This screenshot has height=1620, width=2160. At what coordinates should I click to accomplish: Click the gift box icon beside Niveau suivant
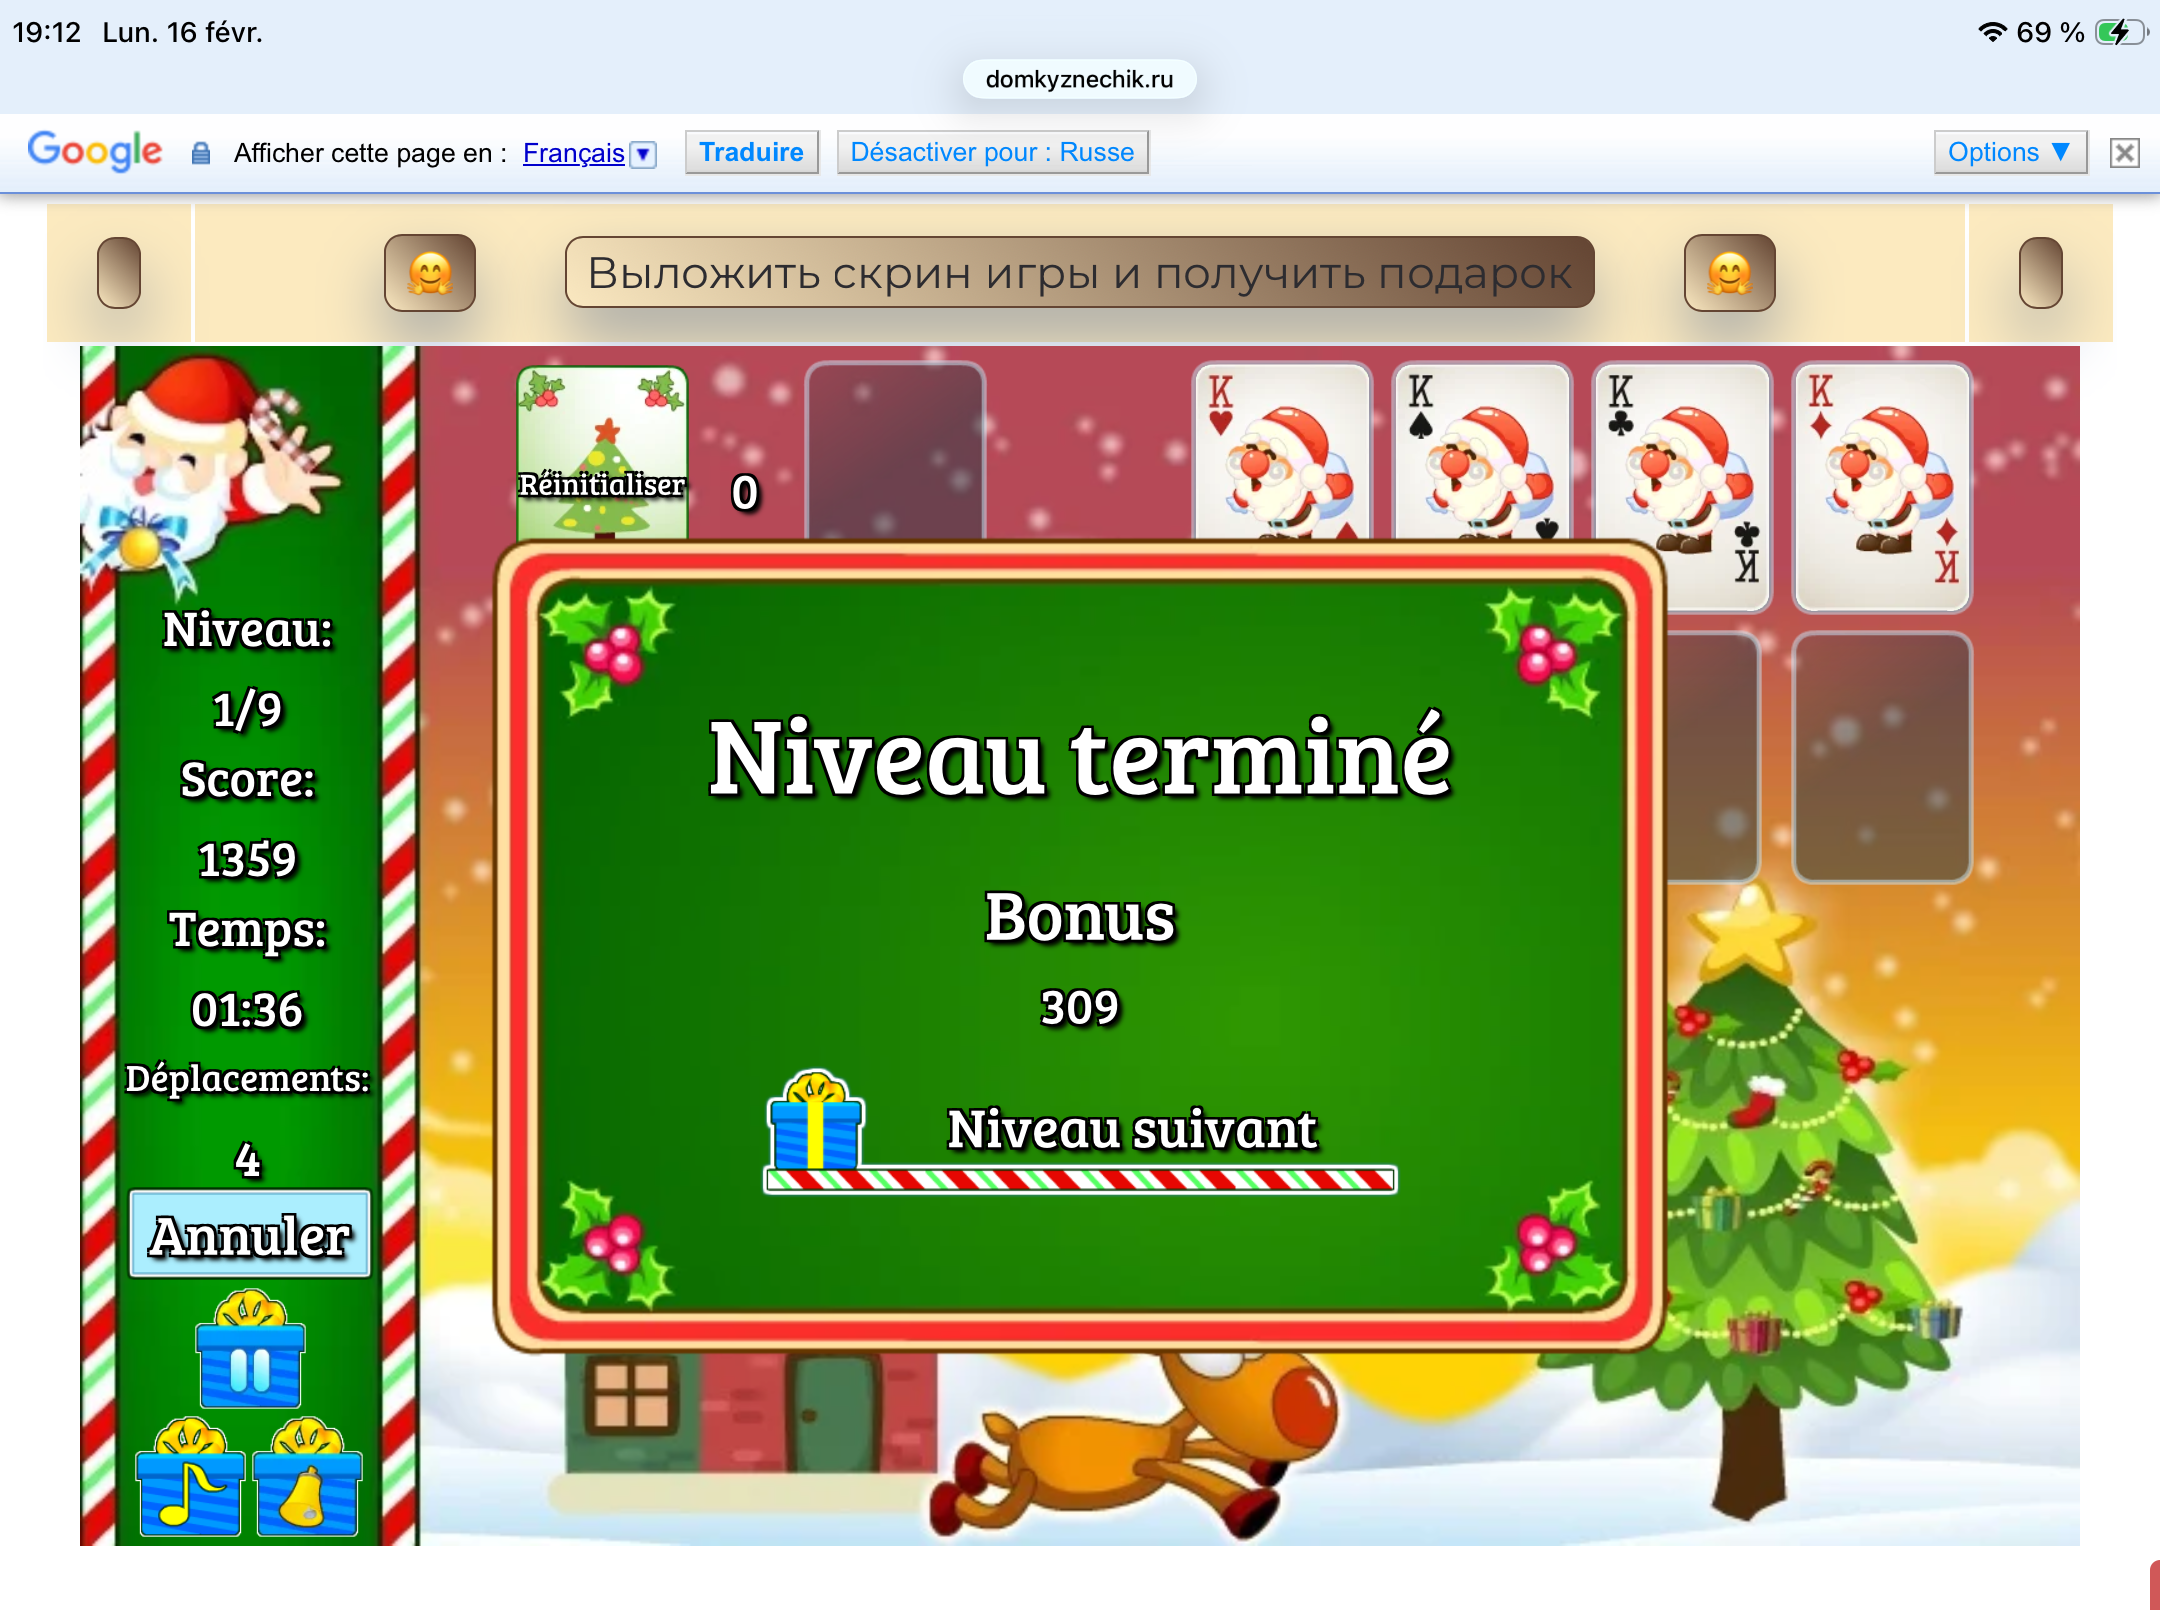point(815,1122)
